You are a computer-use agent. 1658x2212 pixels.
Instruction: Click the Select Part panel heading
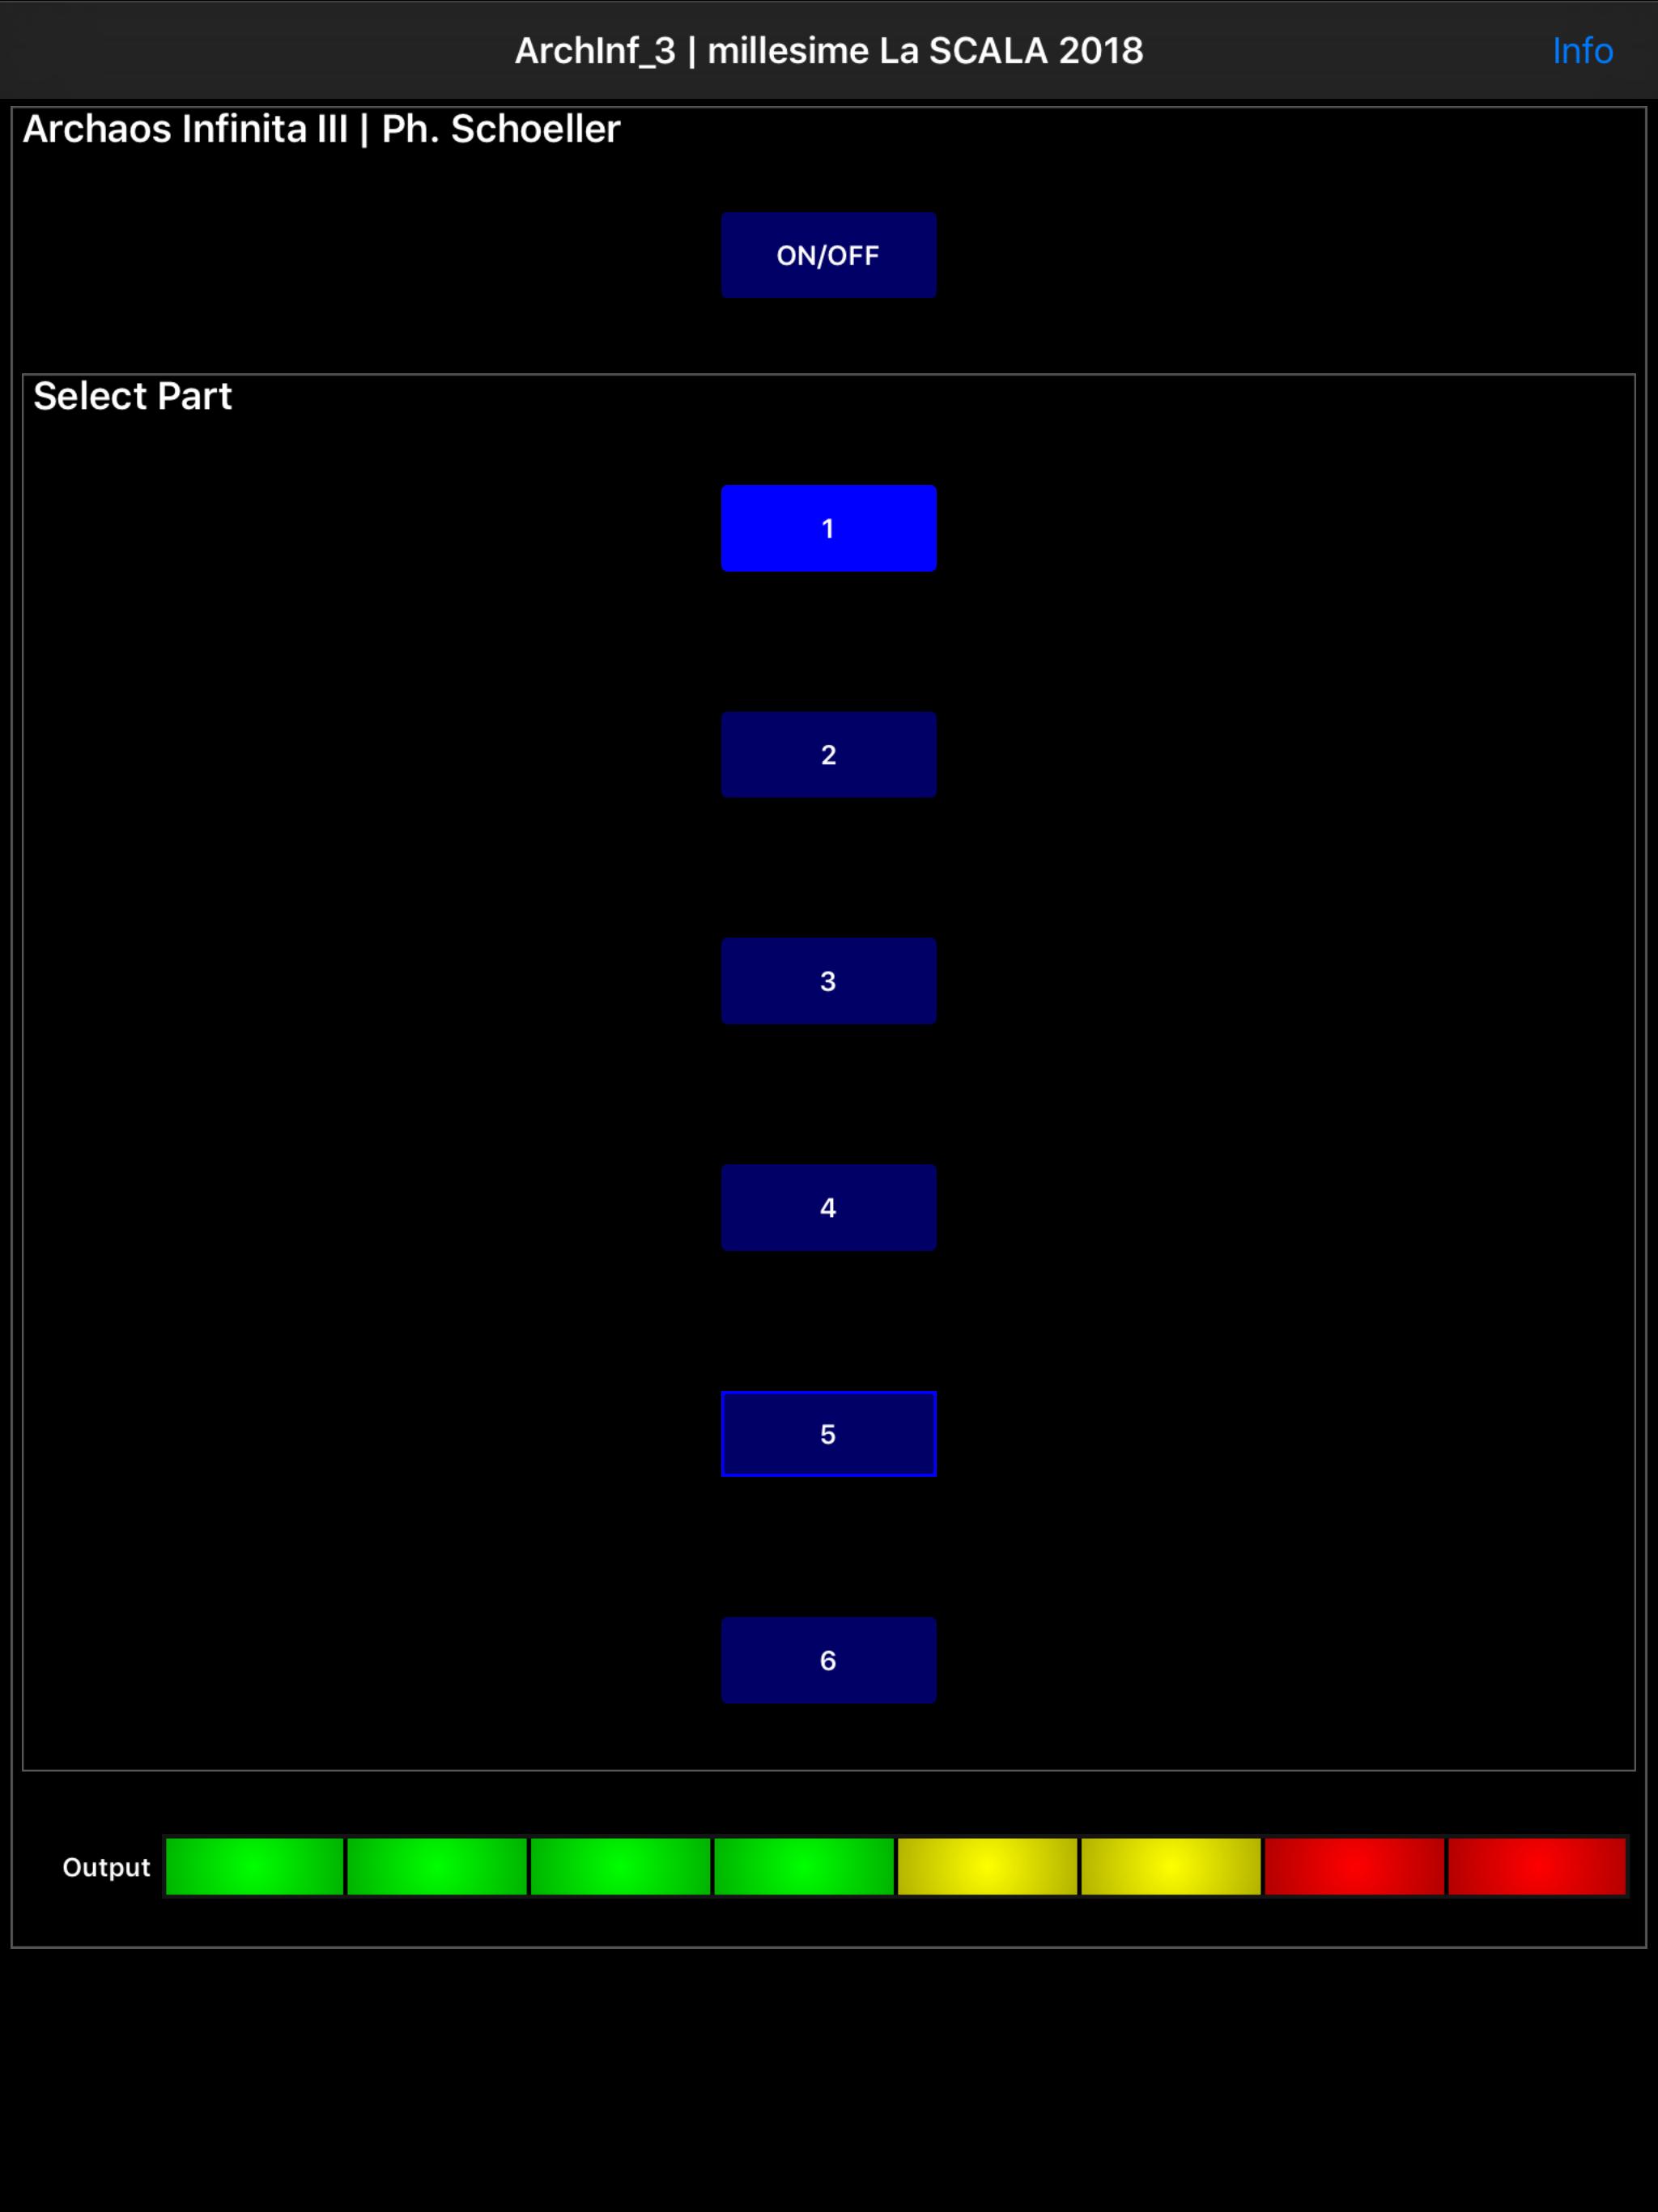(132, 396)
